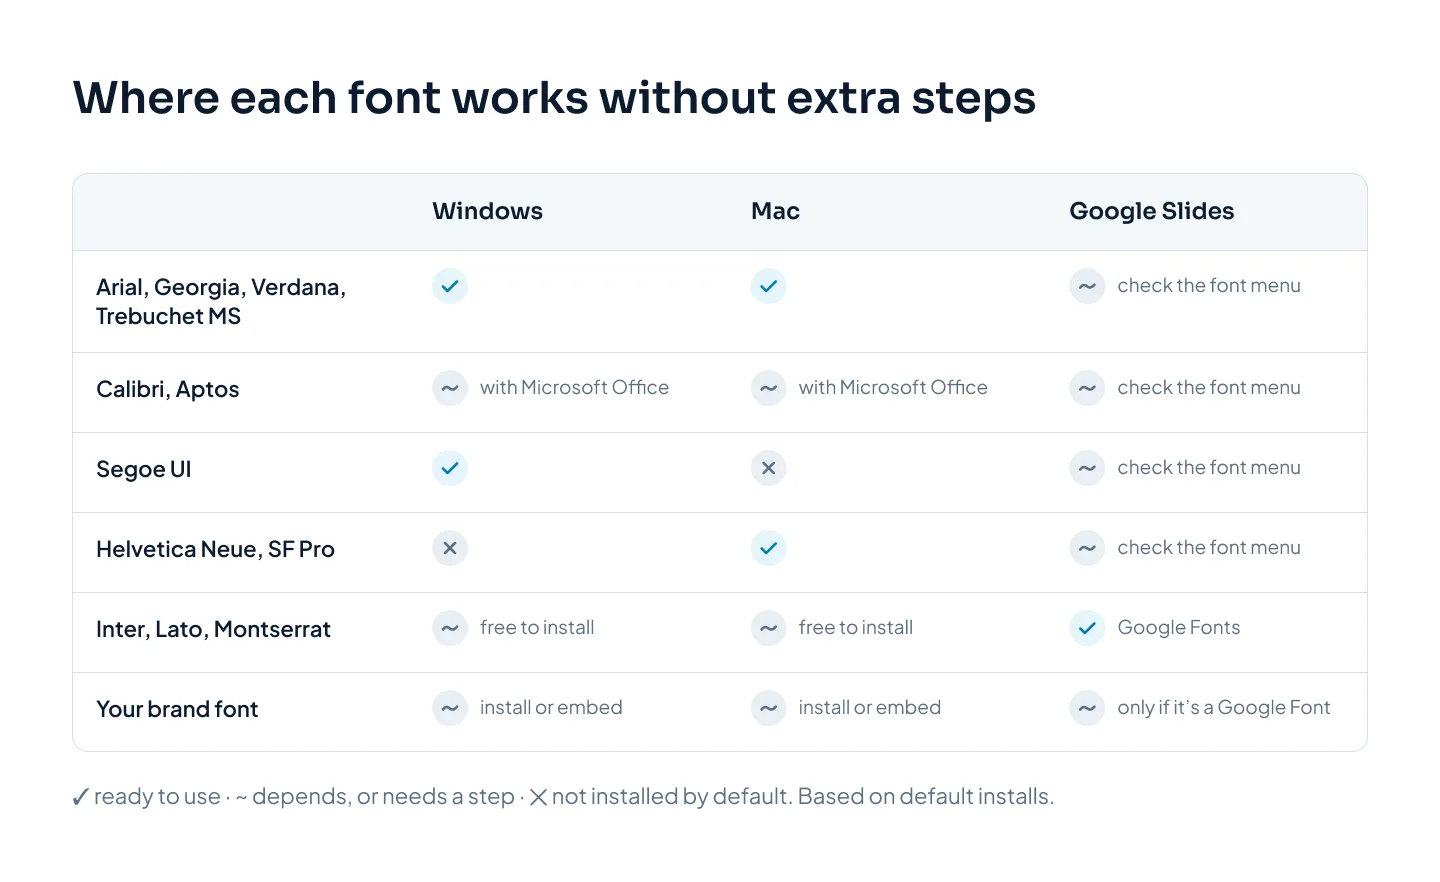Screen dimensions: 1440x882
Task: Click the Google Slides tilde icon in brand font row
Action: [x=1087, y=708]
